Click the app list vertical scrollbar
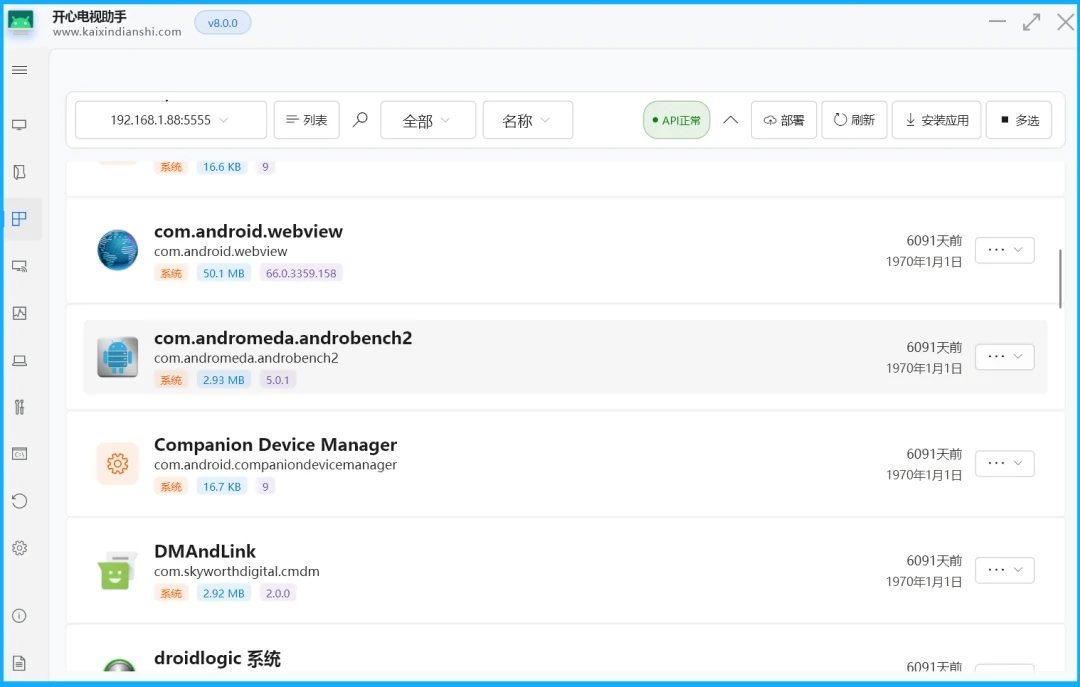 [1060, 278]
